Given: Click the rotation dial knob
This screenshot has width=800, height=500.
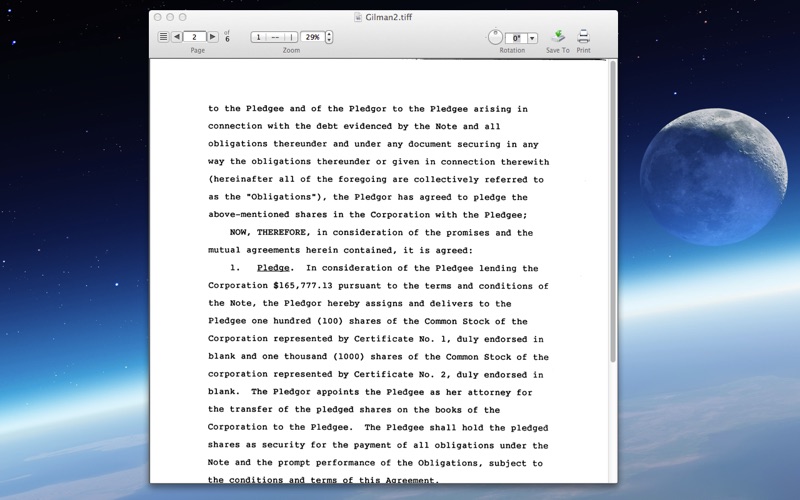Looking at the screenshot, I should tap(495, 37).
